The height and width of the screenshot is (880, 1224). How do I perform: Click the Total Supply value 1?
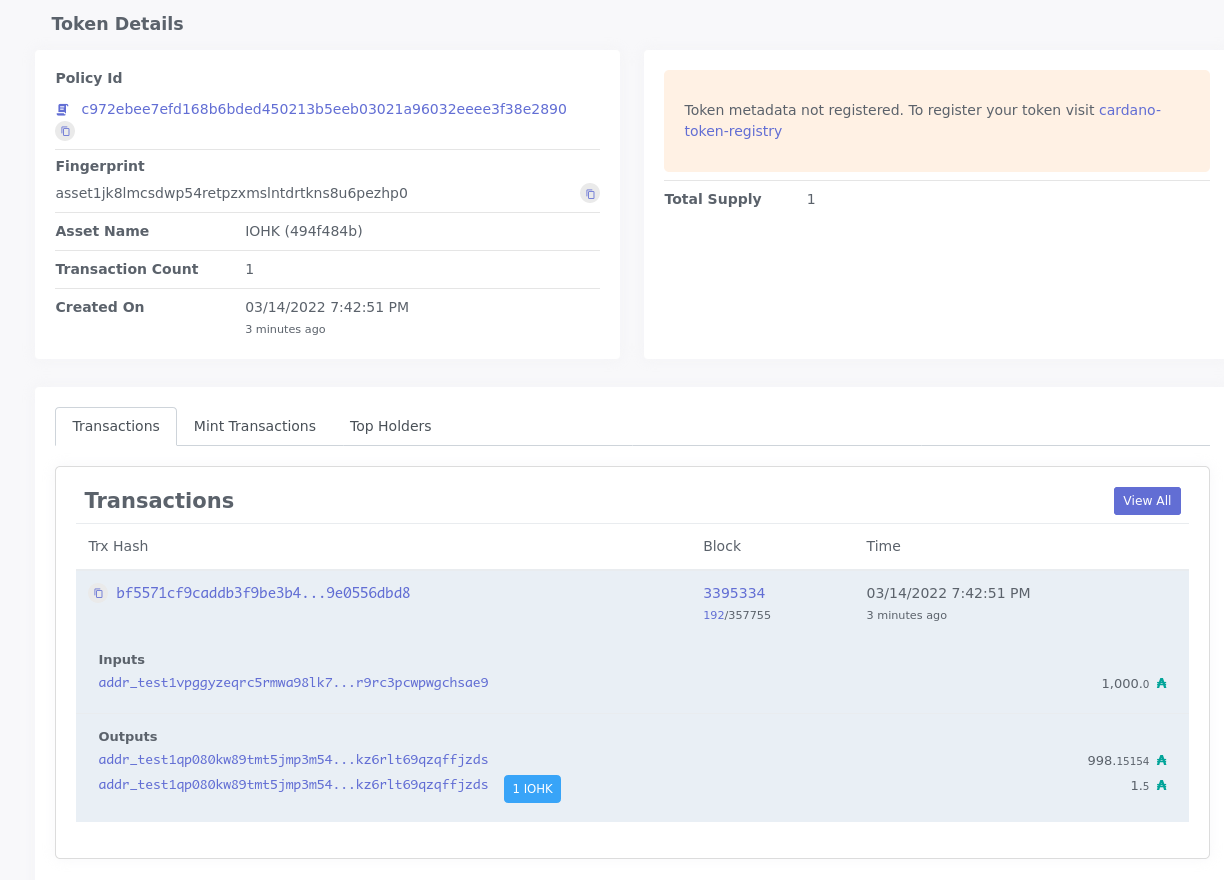[x=811, y=199]
